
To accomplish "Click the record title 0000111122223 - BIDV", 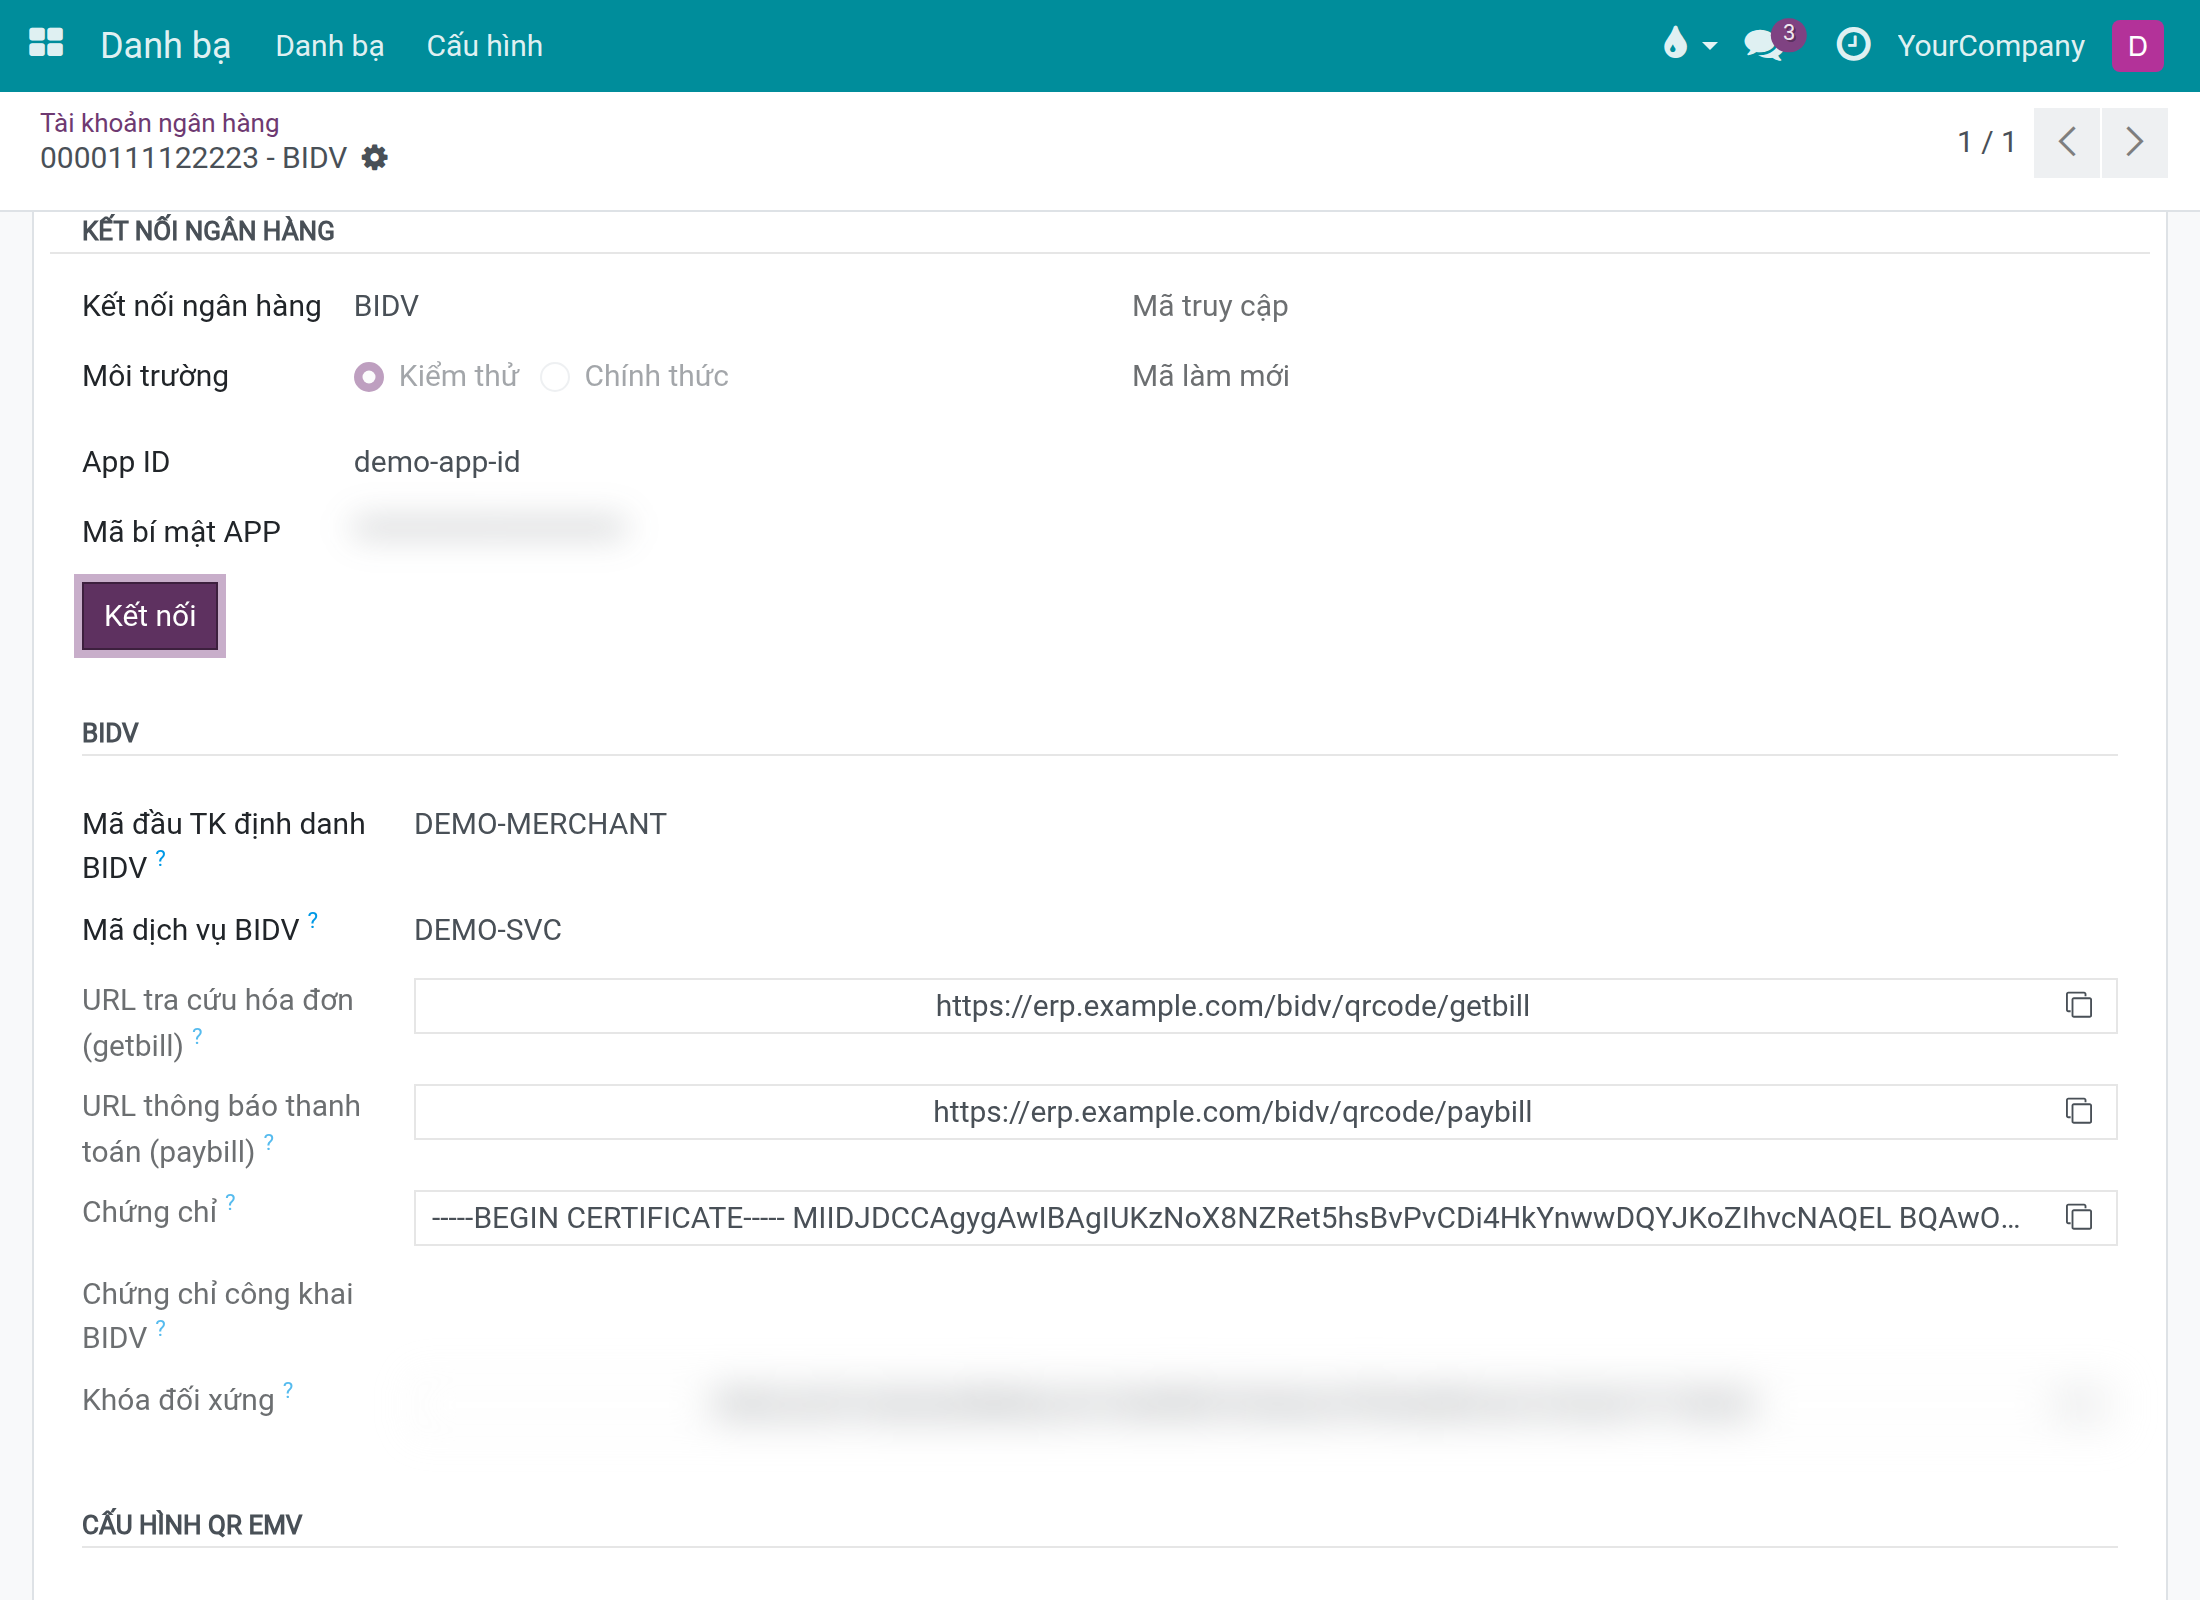I will (193, 158).
